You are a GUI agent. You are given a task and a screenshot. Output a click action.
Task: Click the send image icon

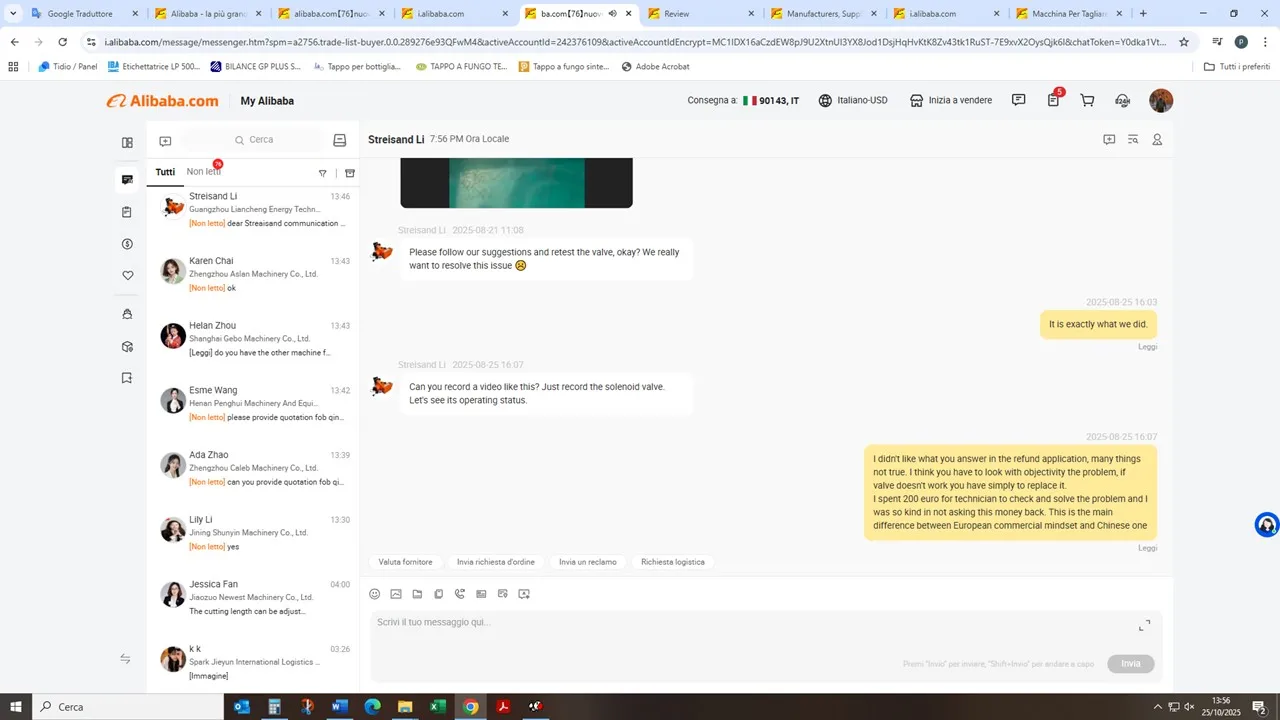coord(396,594)
